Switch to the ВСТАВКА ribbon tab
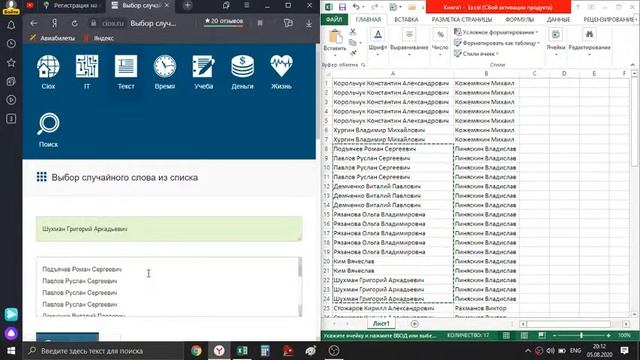This screenshot has width=640, height=360. pos(406,19)
